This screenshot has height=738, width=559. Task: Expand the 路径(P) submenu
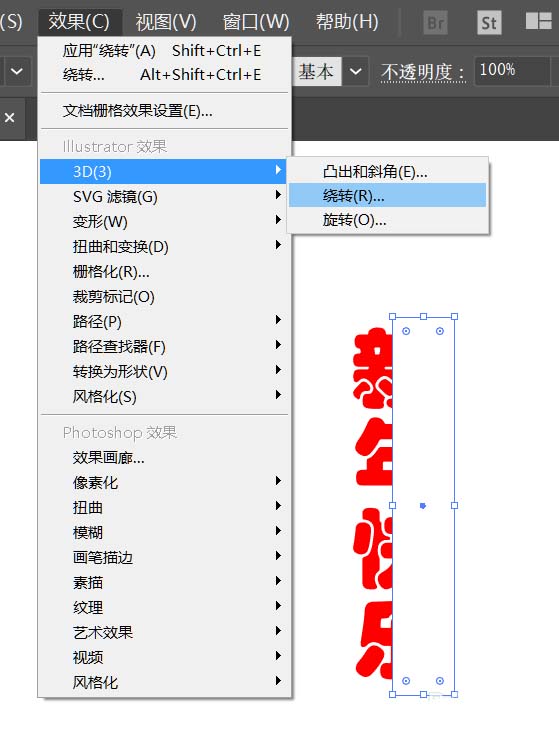point(163,321)
